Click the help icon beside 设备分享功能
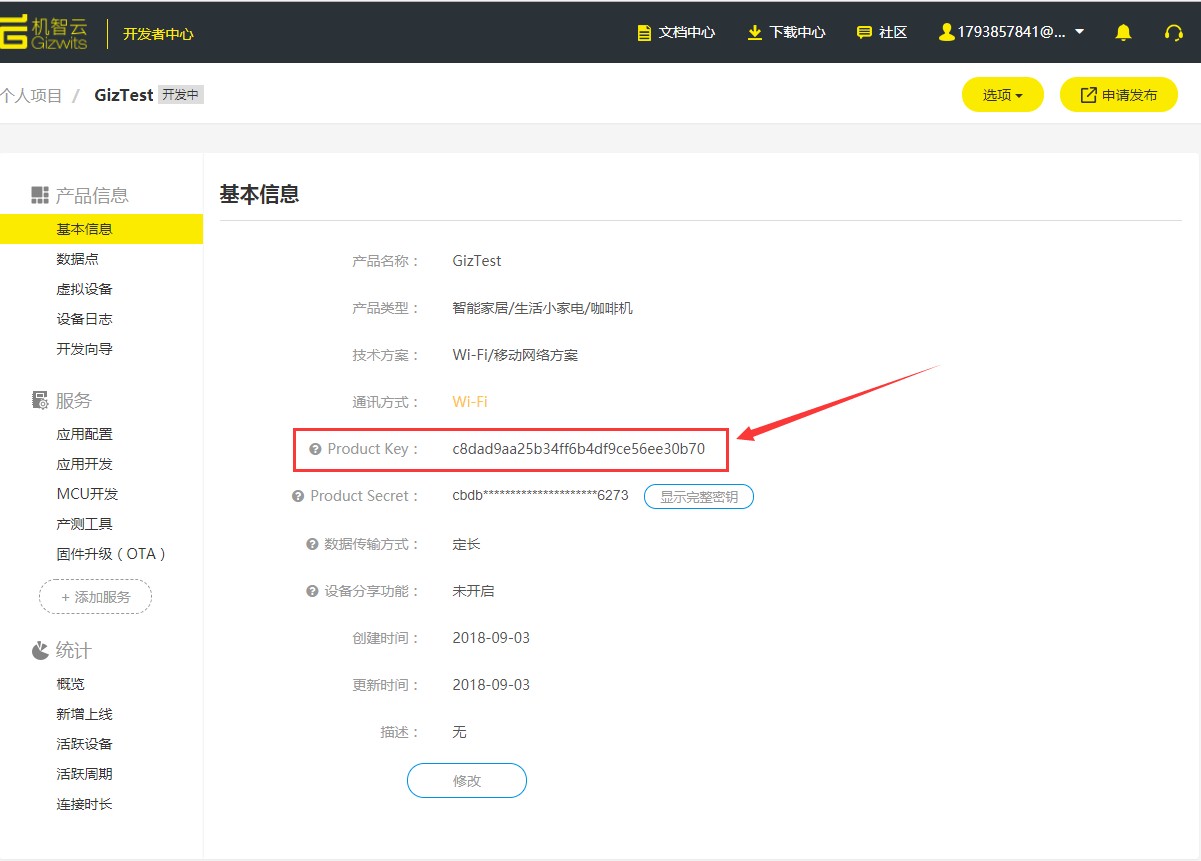The image size is (1201, 861). point(312,591)
